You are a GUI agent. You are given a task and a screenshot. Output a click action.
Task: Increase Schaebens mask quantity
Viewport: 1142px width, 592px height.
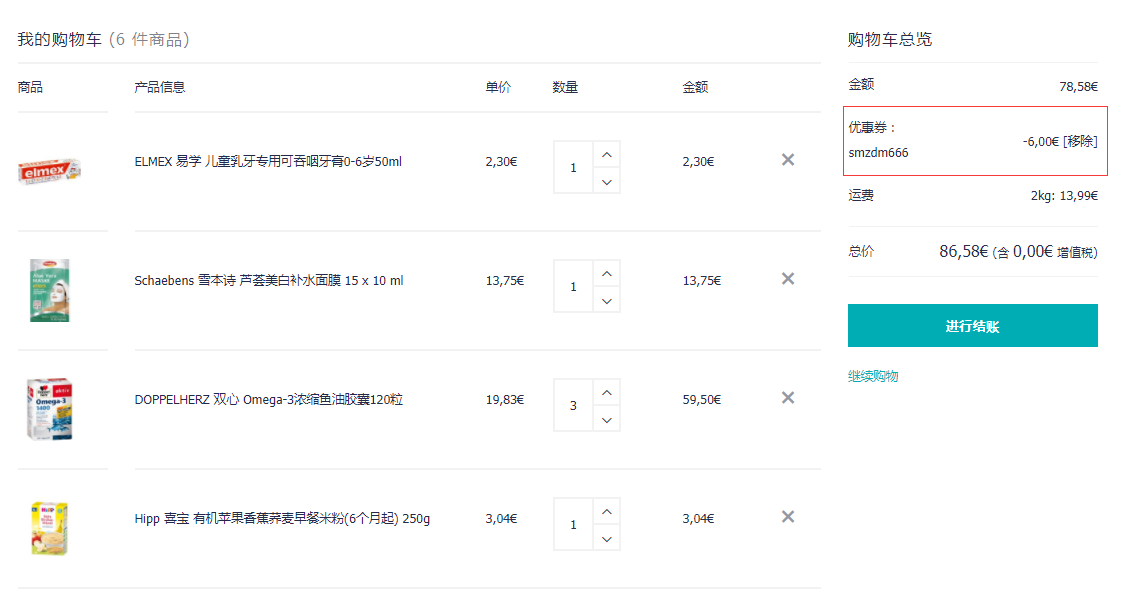click(607, 274)
